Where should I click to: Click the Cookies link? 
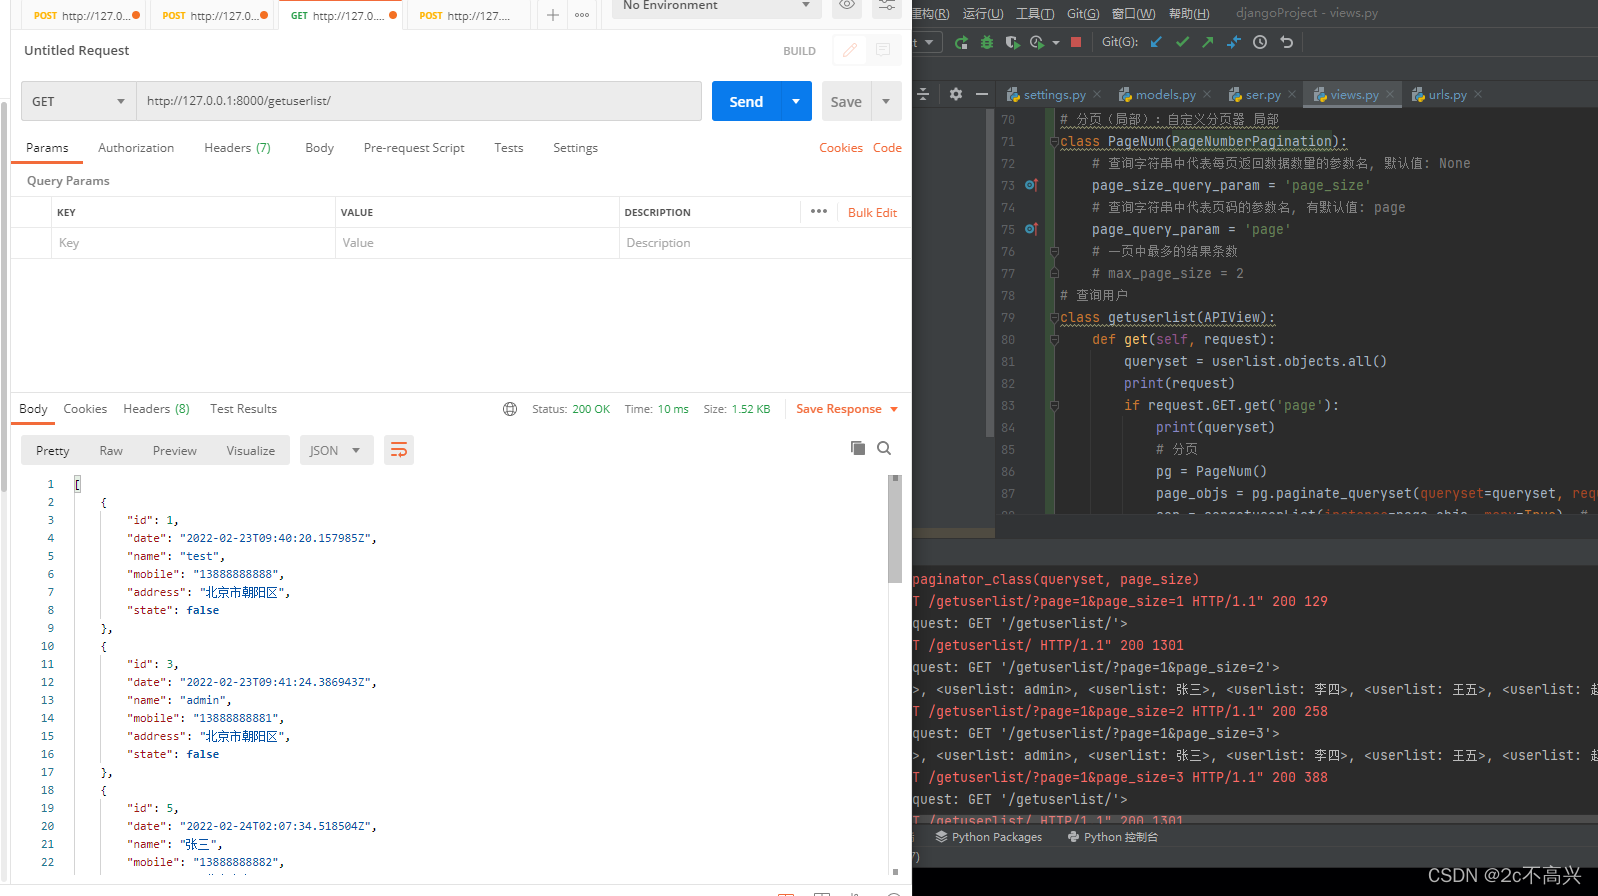click(841, 147)
